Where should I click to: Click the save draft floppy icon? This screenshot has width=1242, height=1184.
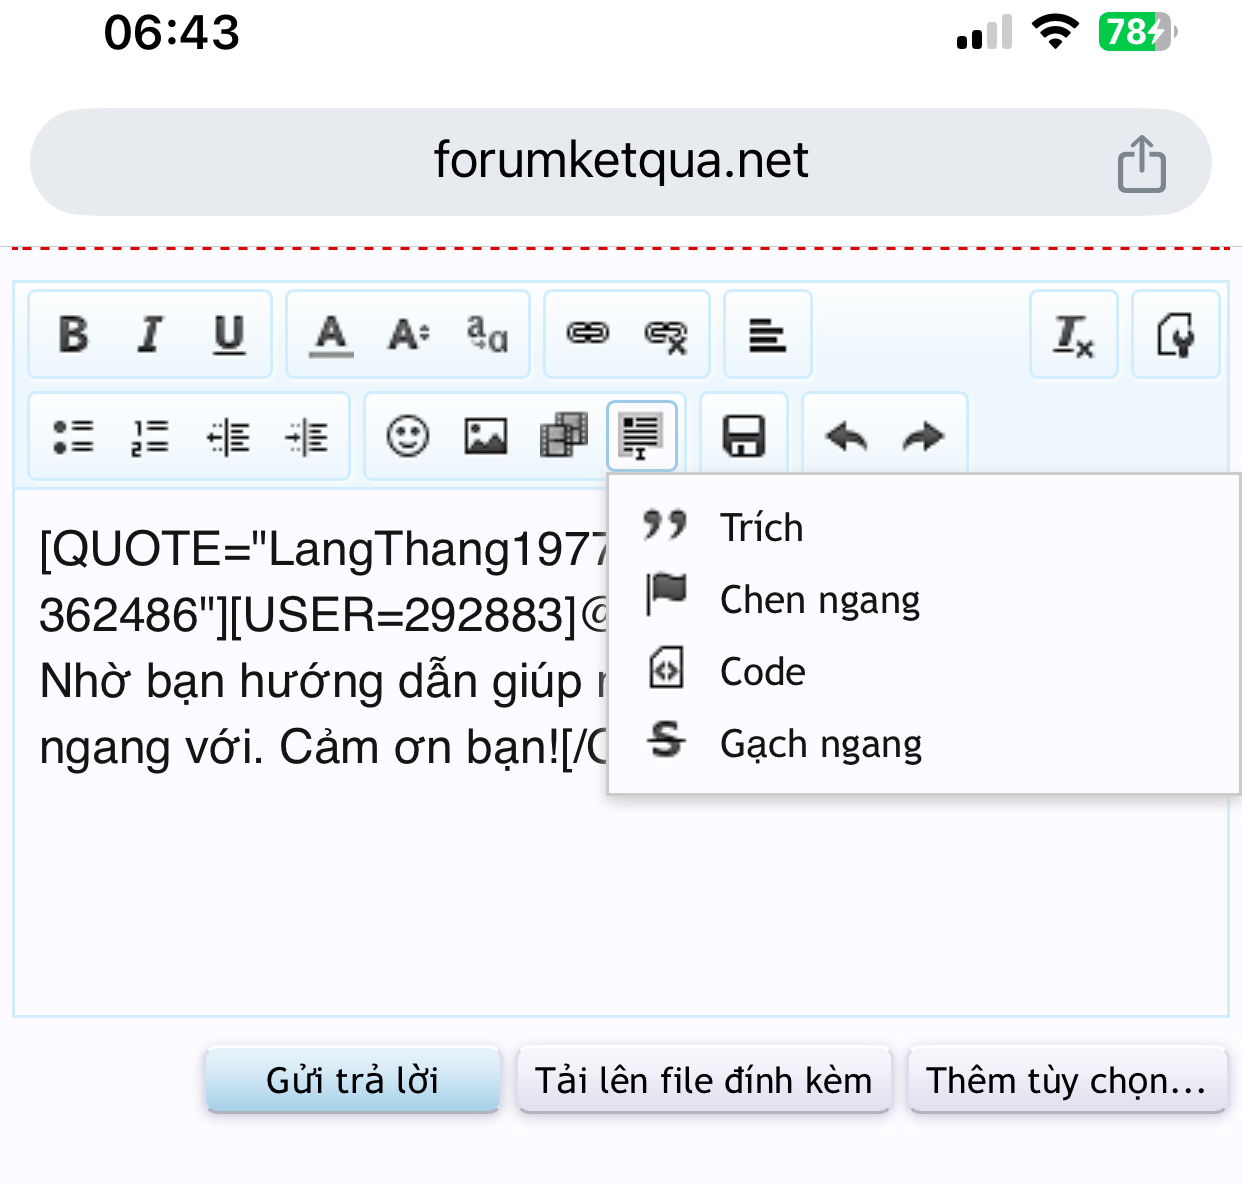tap(744, 437)
